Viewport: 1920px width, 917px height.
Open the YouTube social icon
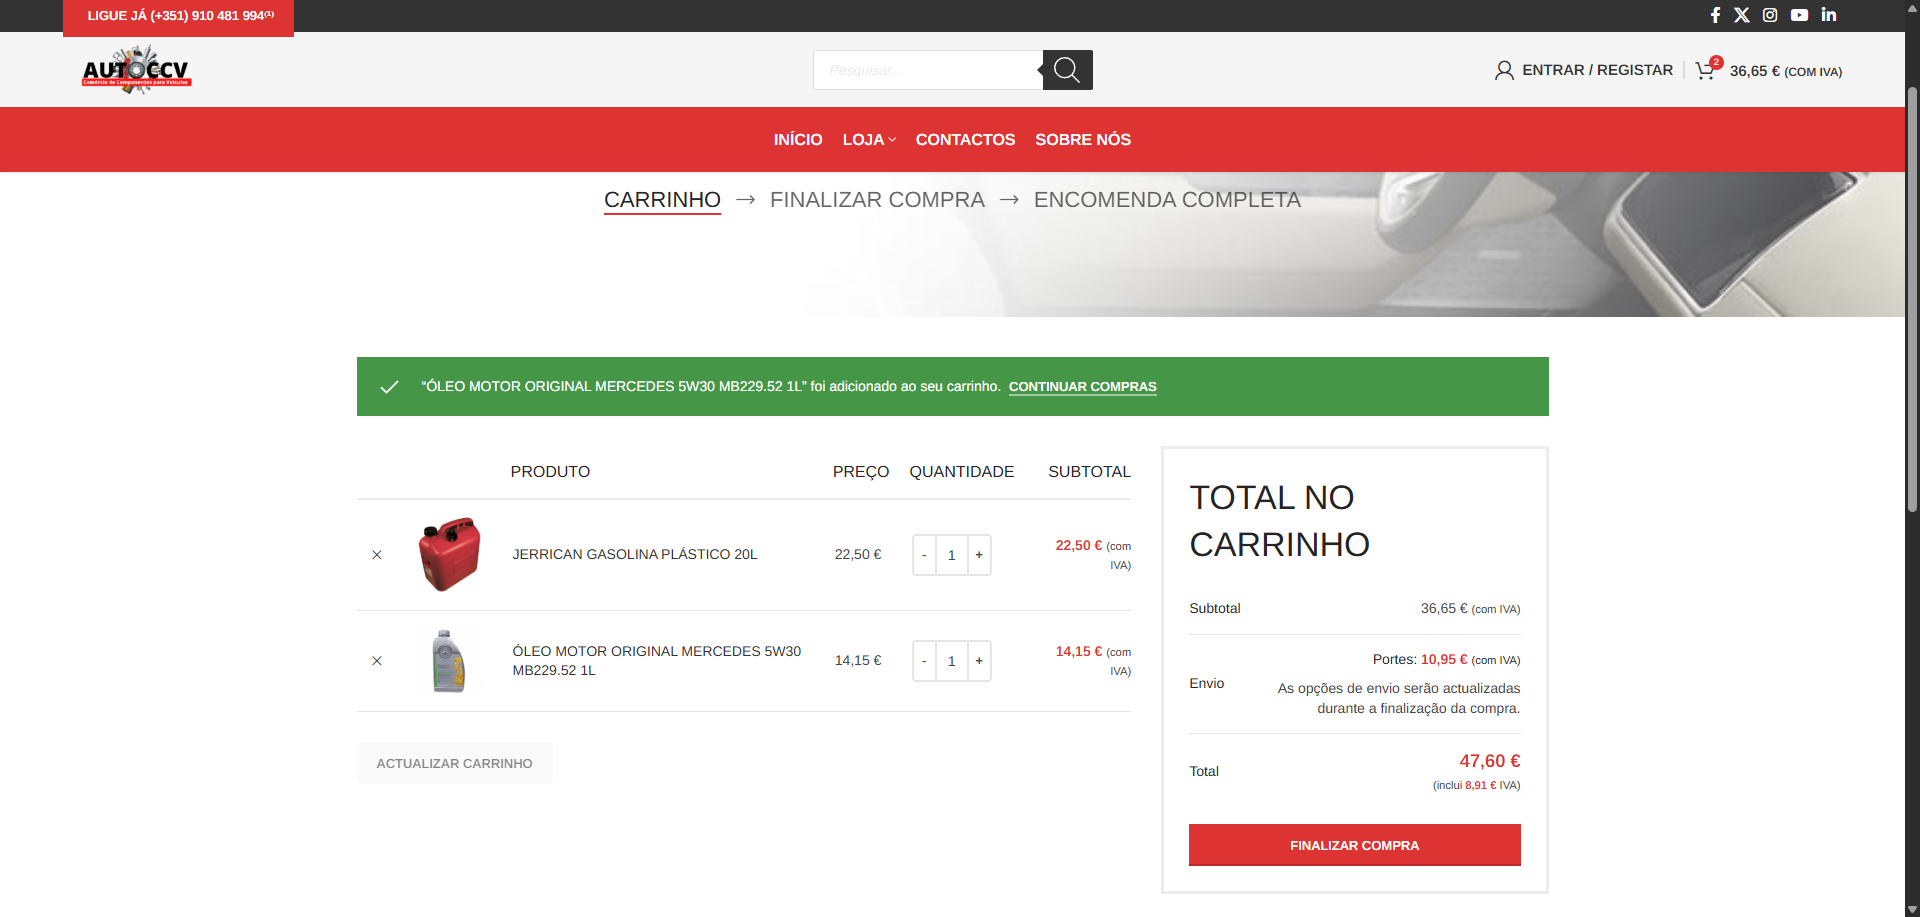click(x=1799, y=15)
